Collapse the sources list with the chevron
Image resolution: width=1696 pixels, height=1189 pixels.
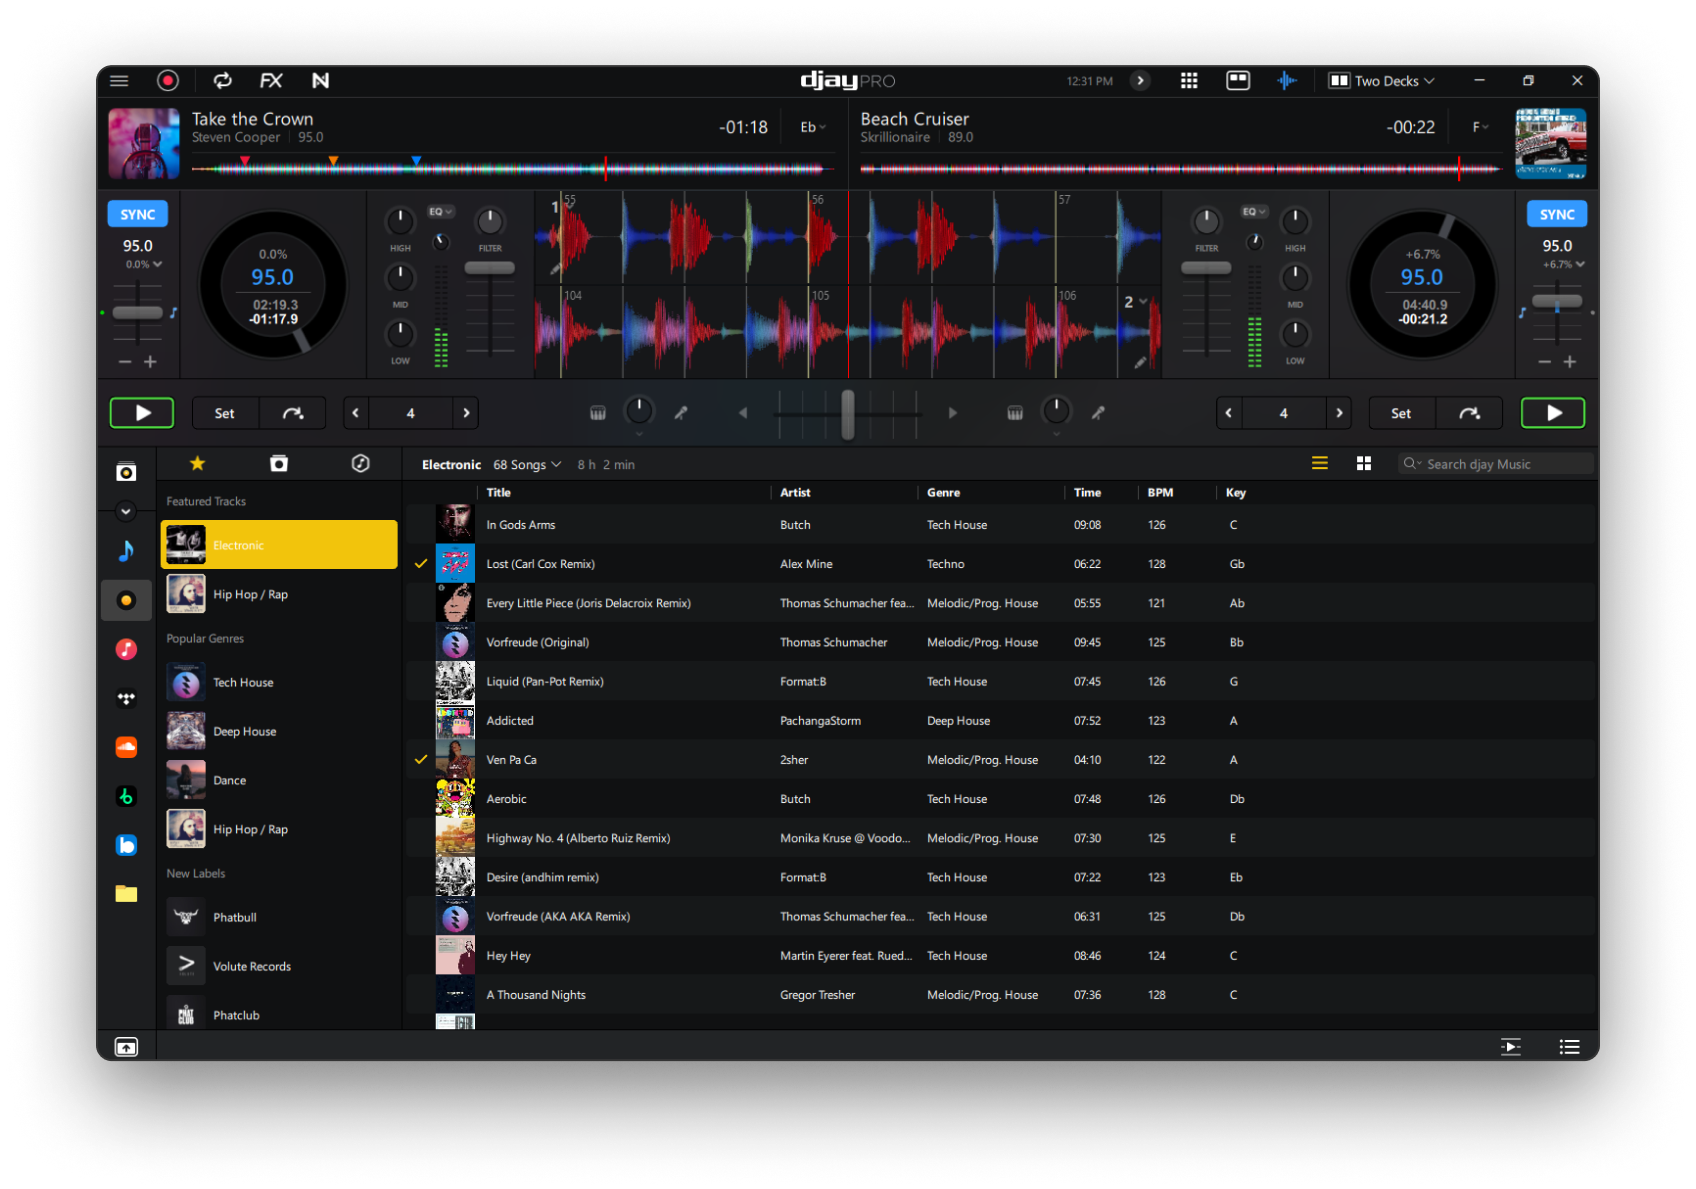click(x=126, y=511)
